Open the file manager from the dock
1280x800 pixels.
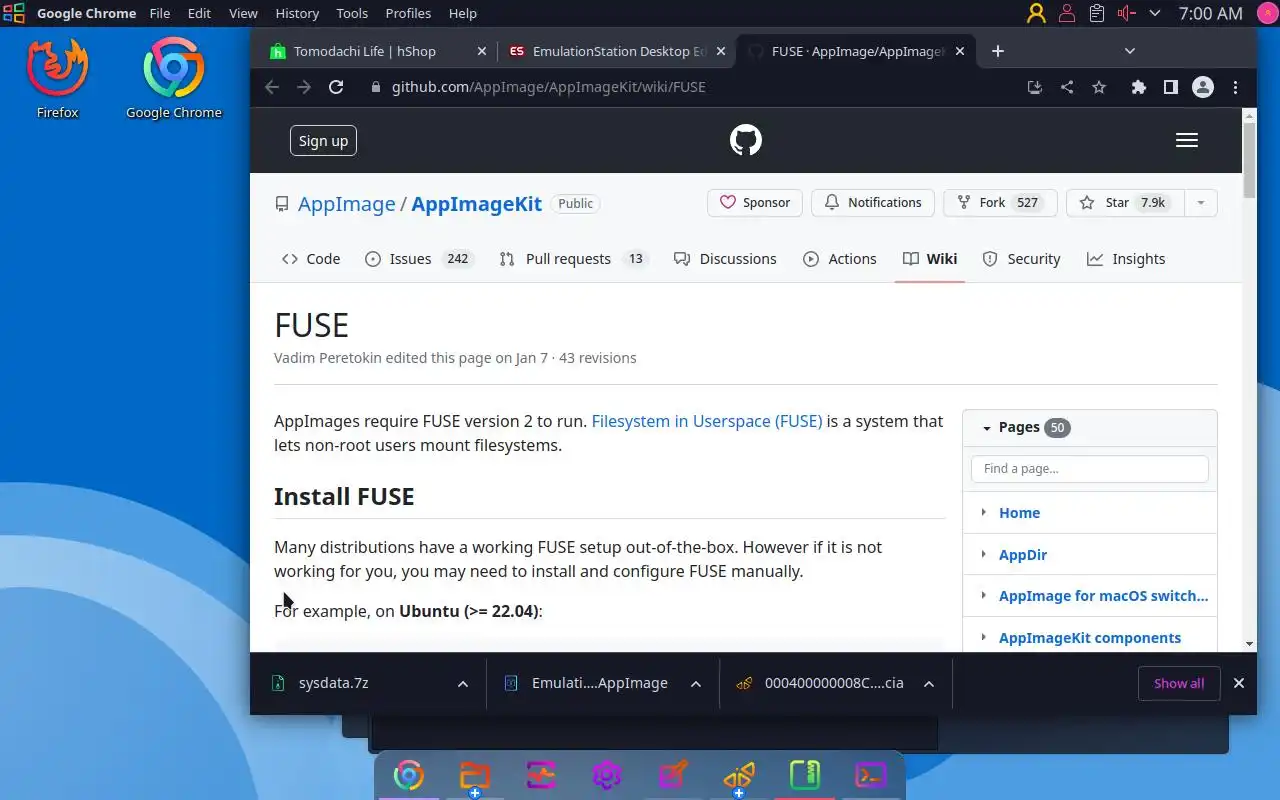475,776
